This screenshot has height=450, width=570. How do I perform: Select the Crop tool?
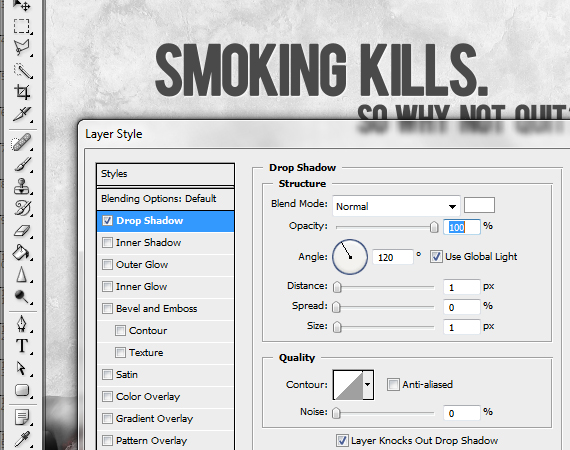(x=22, y=92)
